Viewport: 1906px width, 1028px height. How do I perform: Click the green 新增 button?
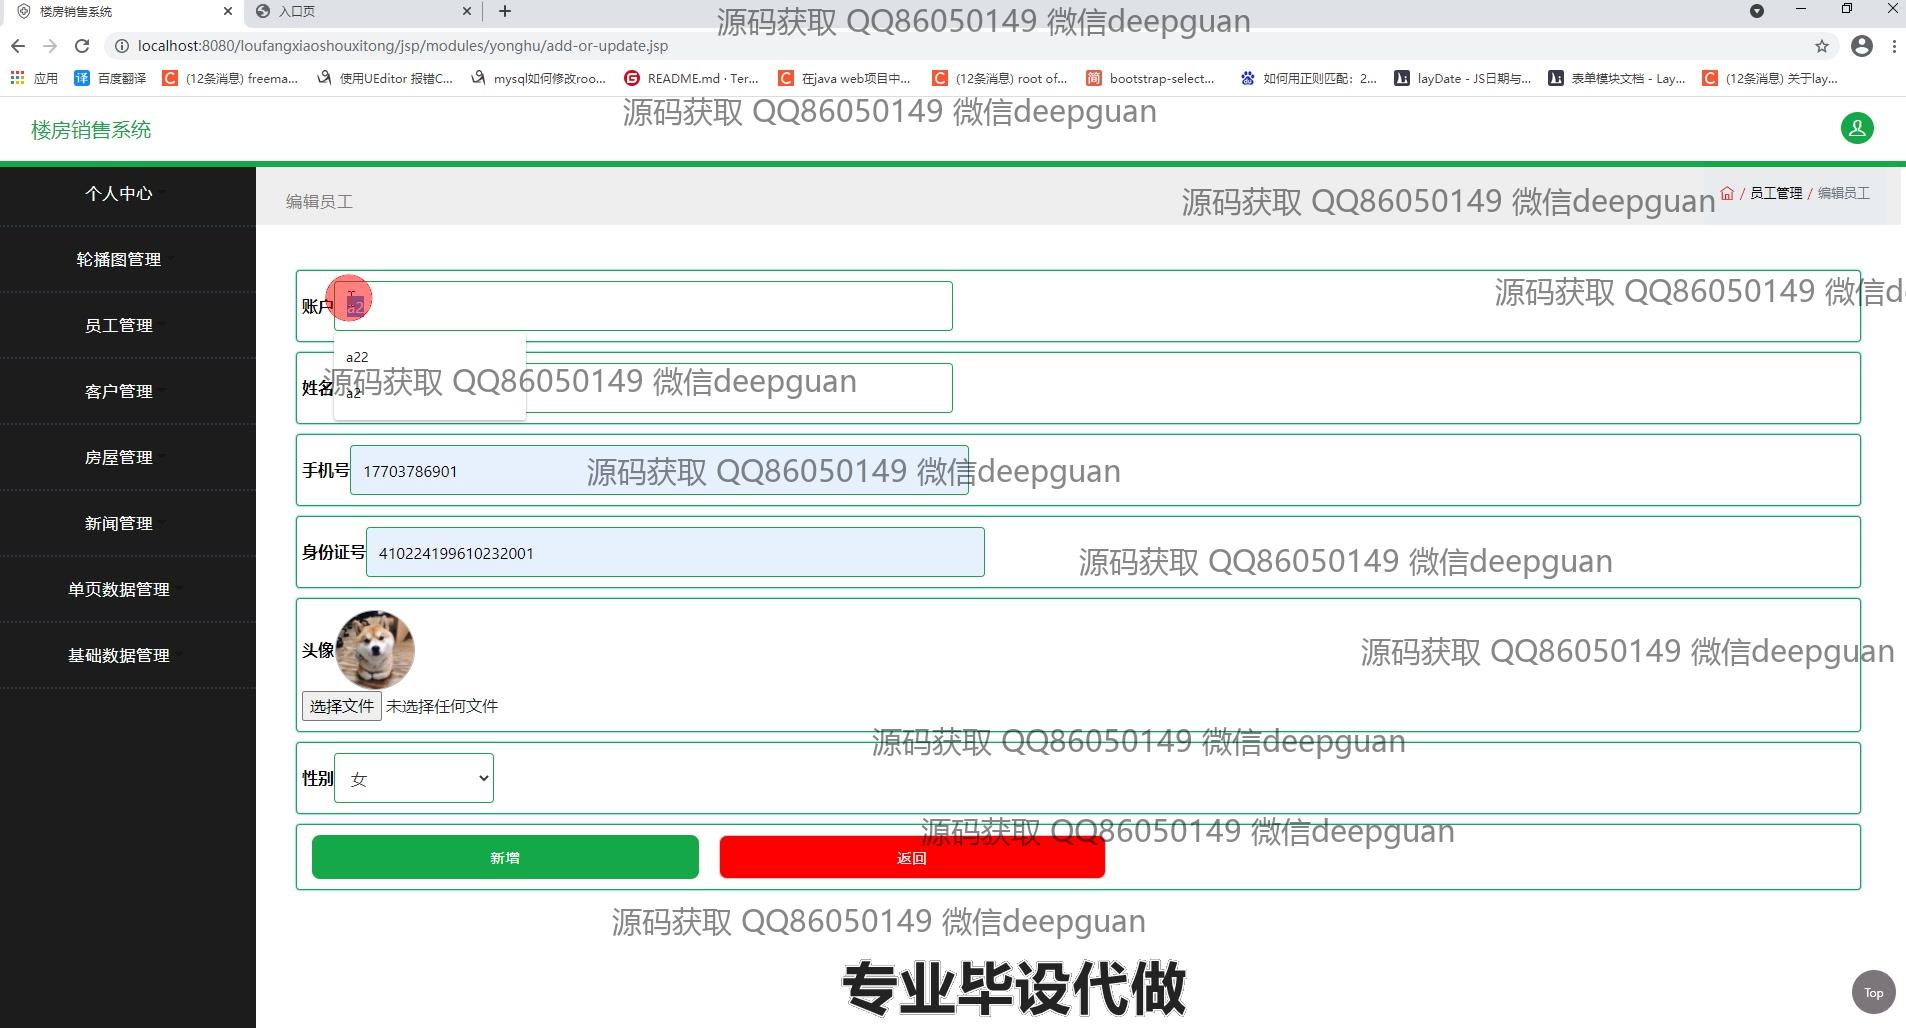tap(505, 857)
